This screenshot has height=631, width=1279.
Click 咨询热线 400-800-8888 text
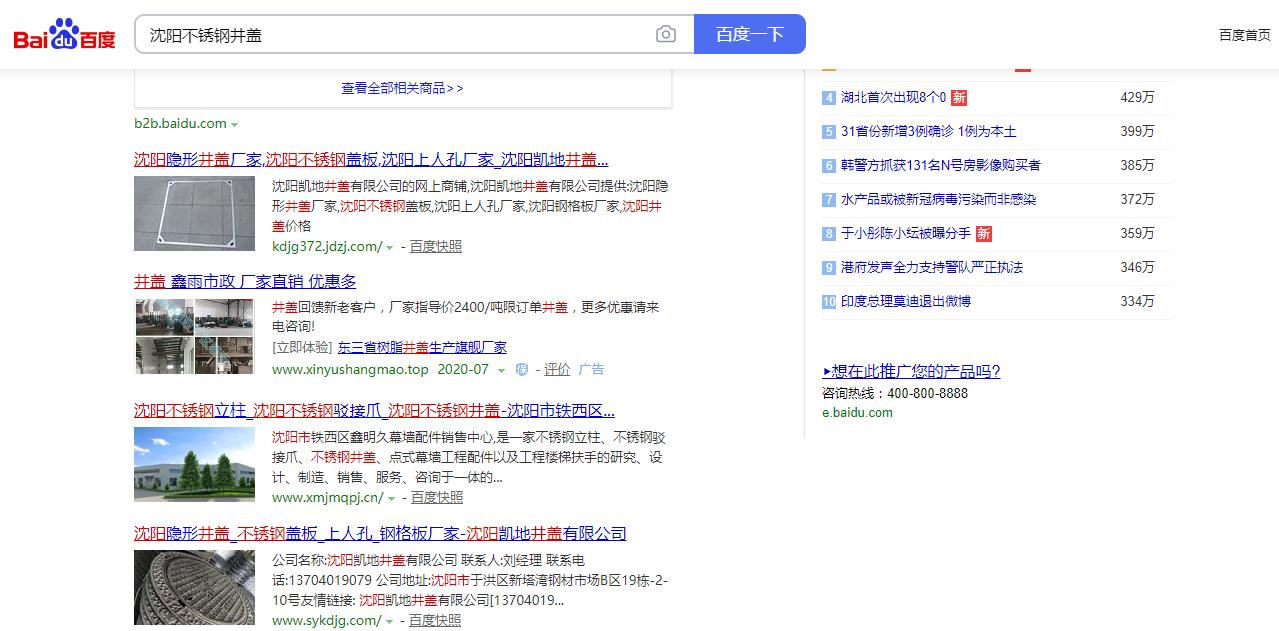[895, 393]
